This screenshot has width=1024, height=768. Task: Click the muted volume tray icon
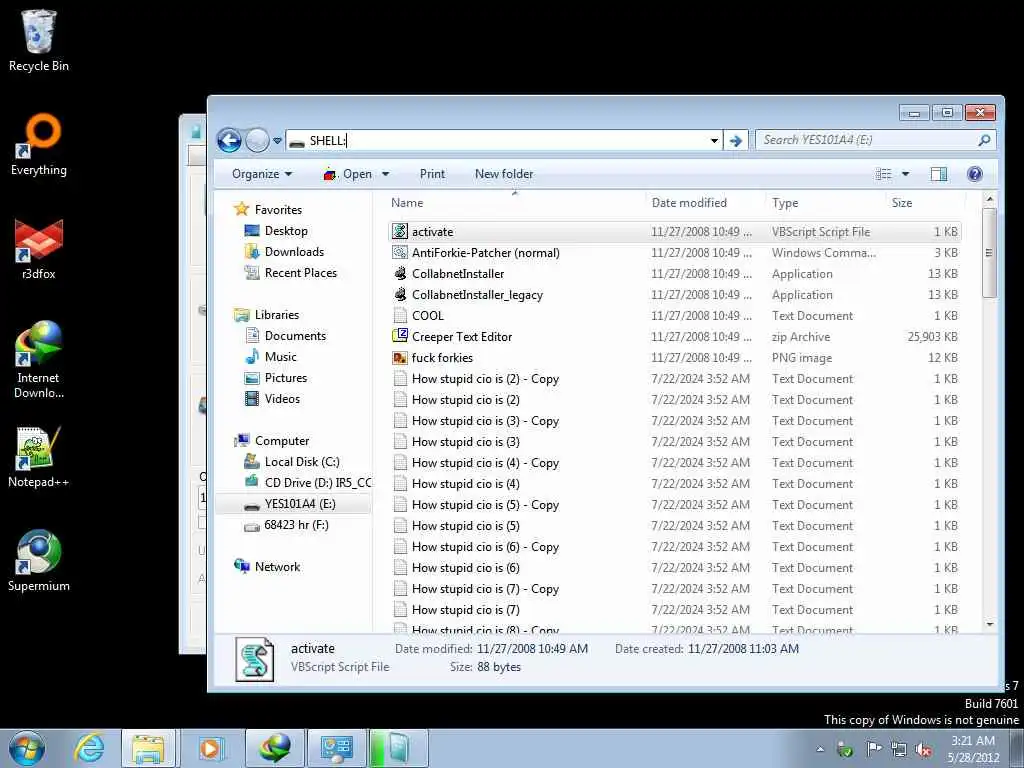click(923, 749)
